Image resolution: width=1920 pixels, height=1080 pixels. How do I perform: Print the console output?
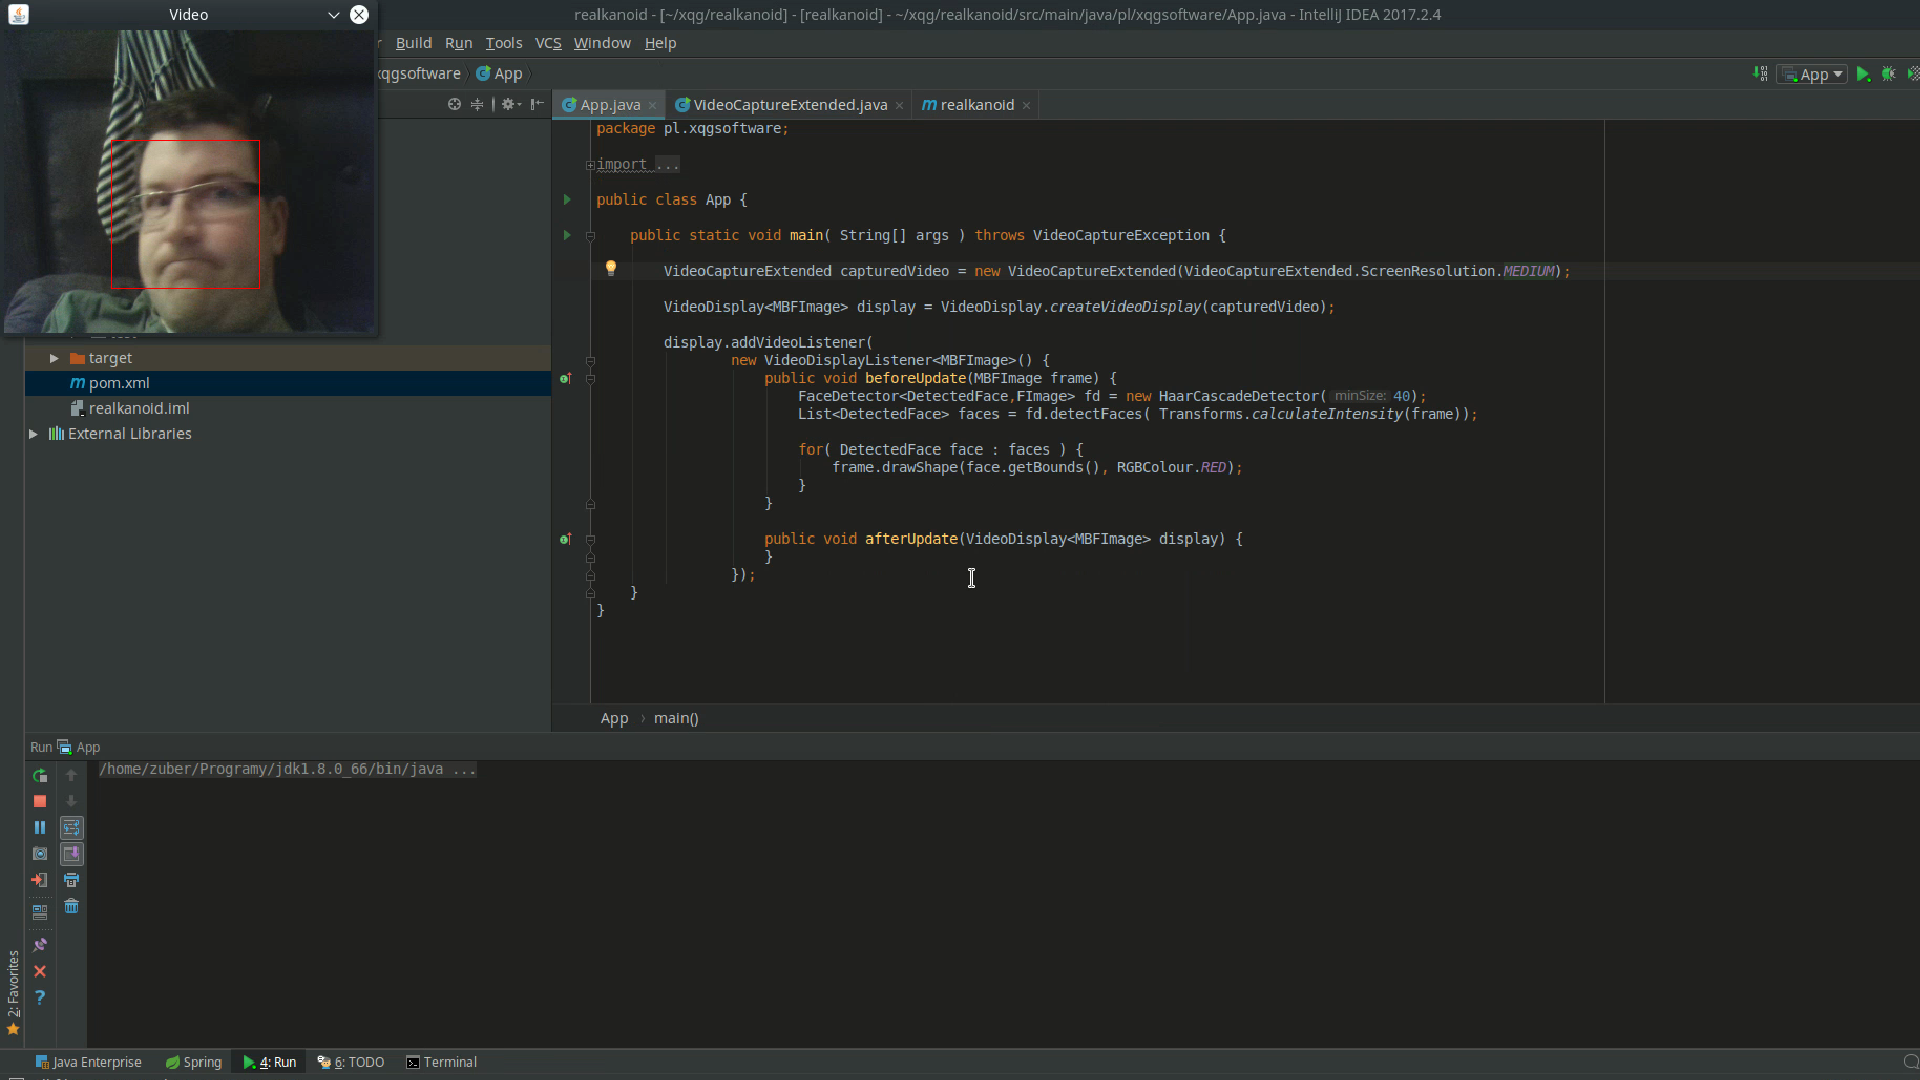tap(71, 880)
